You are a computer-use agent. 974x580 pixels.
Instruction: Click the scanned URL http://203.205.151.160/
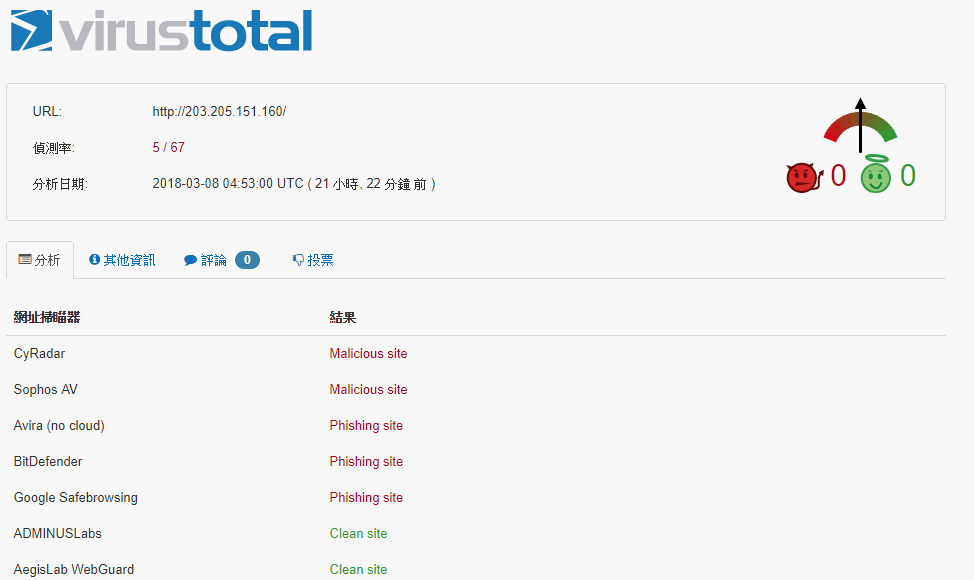219,111
